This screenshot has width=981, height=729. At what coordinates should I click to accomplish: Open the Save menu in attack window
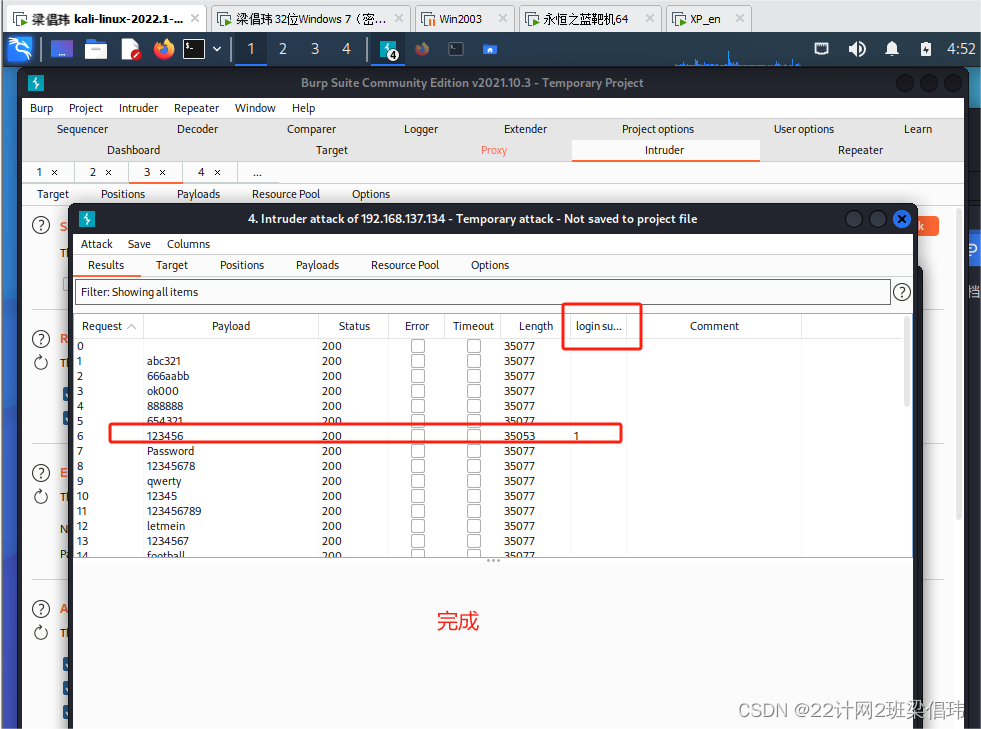(x=139, y=244)
